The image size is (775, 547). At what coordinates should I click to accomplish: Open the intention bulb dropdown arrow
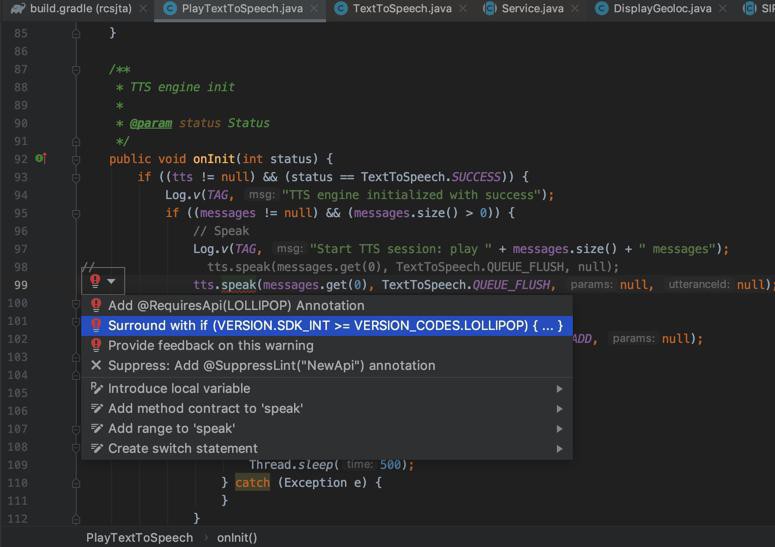point(111,281)
